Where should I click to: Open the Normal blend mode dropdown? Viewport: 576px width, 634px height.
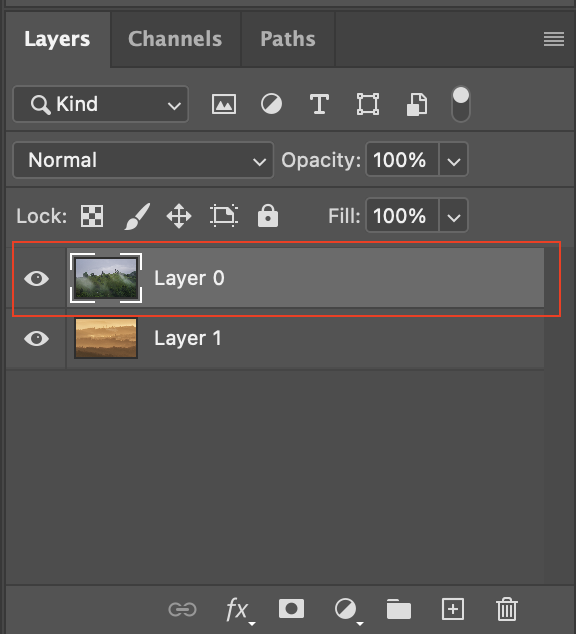click(x=143, y=160)
